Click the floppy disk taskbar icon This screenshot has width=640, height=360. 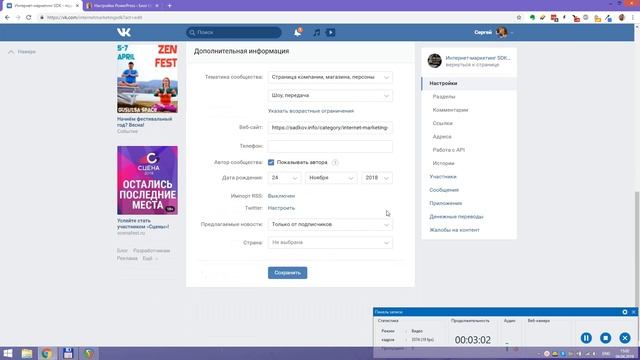tap(68, 353)
